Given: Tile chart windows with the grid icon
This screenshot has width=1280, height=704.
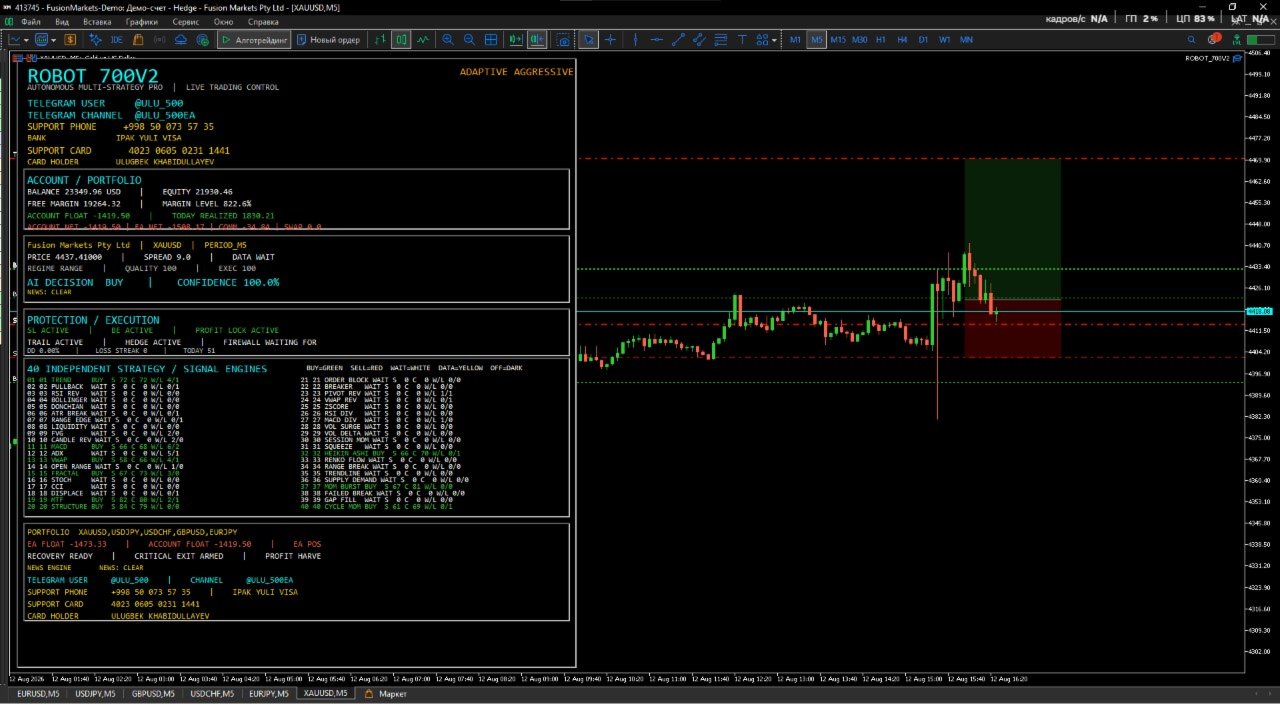Looking at the screenshot, I should tap(491, 40).
